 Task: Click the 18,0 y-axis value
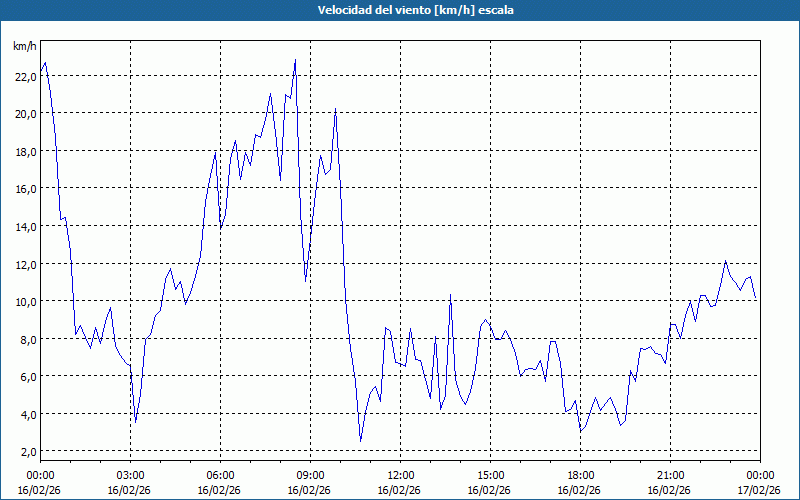click(25, 151)
